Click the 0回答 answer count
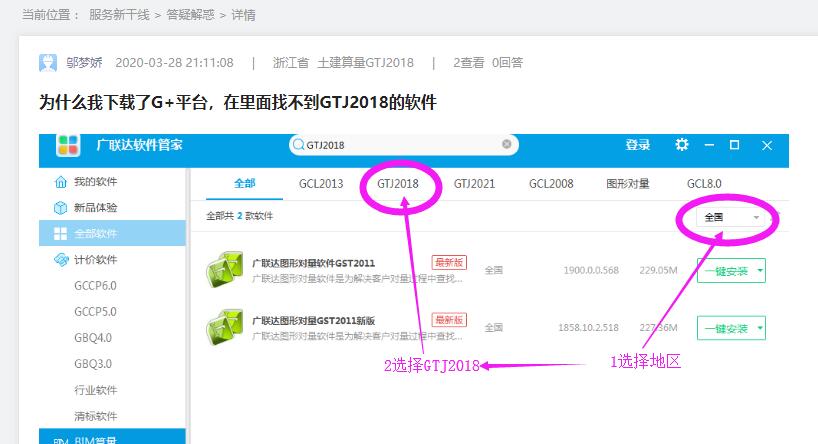Screen dimensions: 818x444 (x=507, y=63)
